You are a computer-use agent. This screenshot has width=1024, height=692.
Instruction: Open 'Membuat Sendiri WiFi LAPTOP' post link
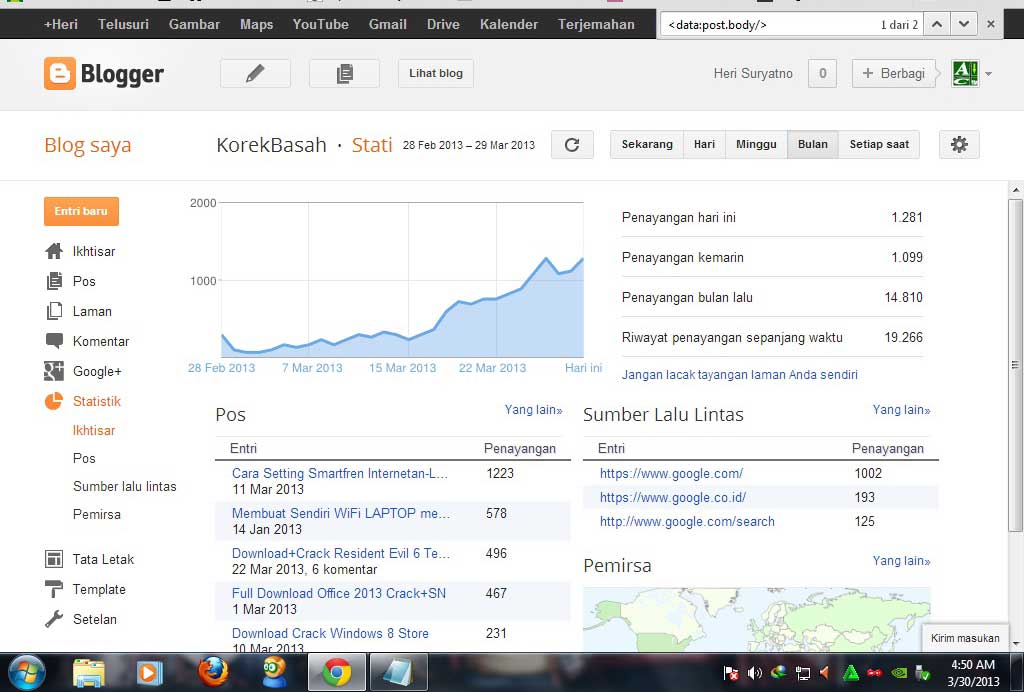tap(341, 513)
